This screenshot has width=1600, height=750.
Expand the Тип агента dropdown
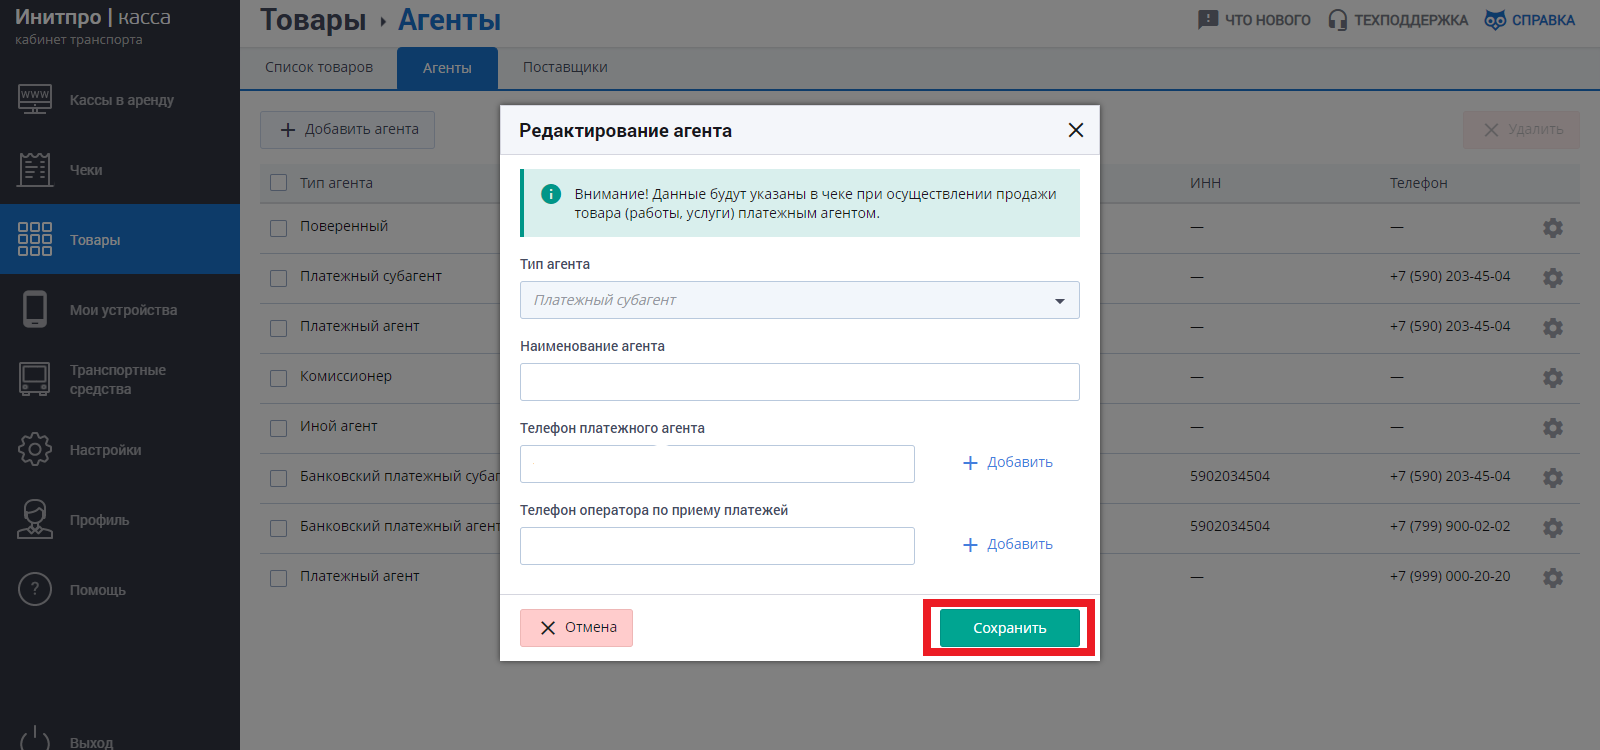point(800,300)
